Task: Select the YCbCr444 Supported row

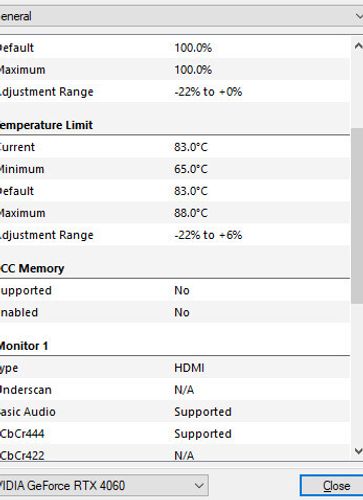Action: click(x=175, y=434)
